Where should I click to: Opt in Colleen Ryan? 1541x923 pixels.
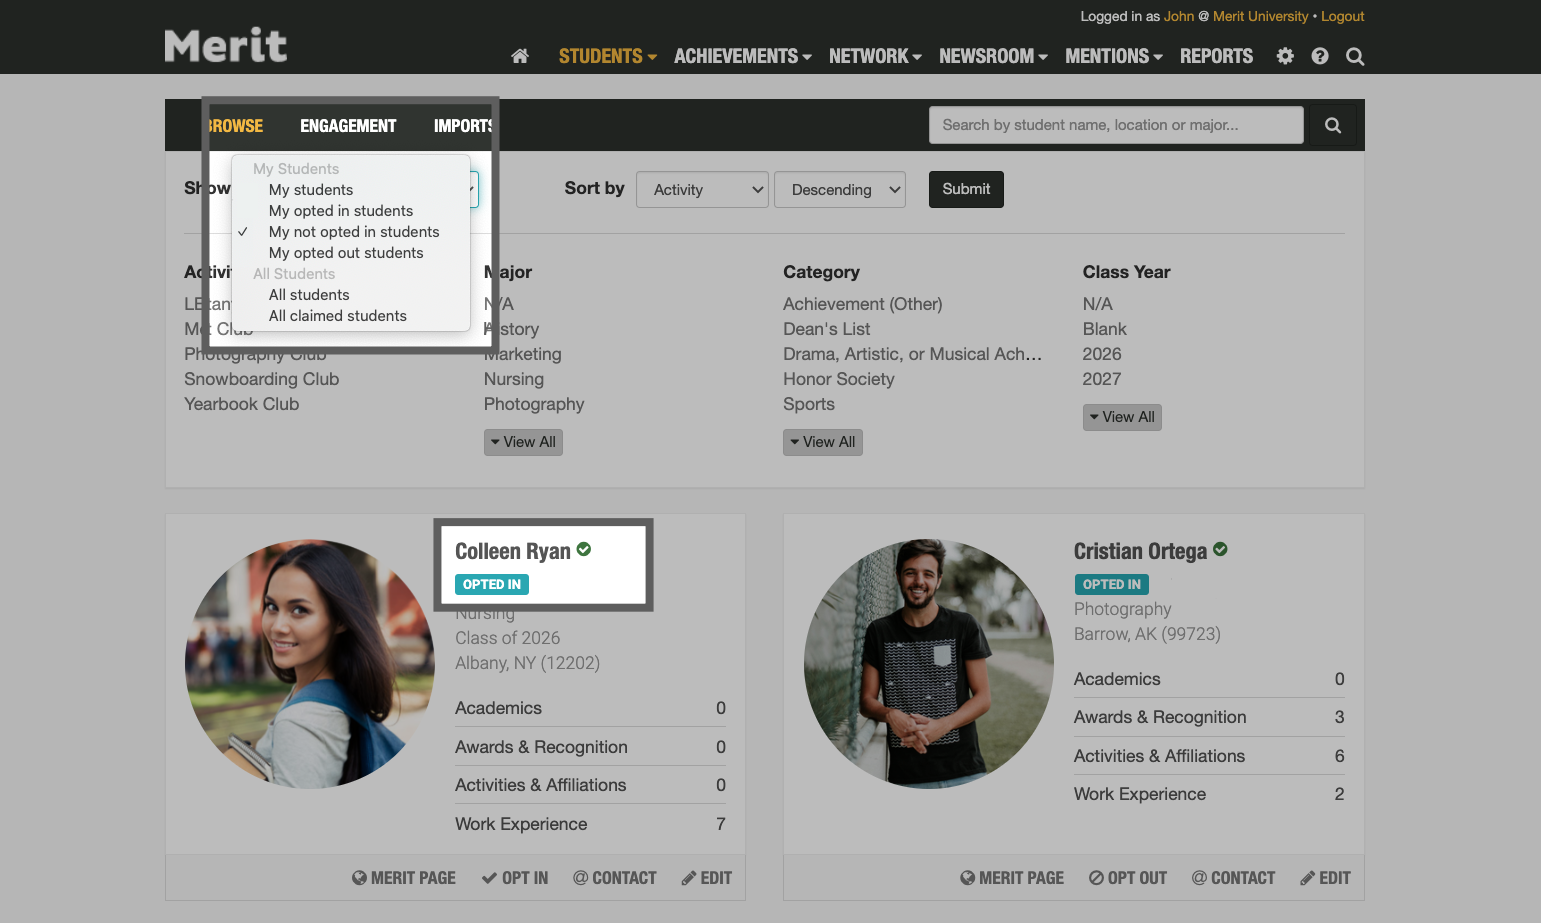pos(514,877)
